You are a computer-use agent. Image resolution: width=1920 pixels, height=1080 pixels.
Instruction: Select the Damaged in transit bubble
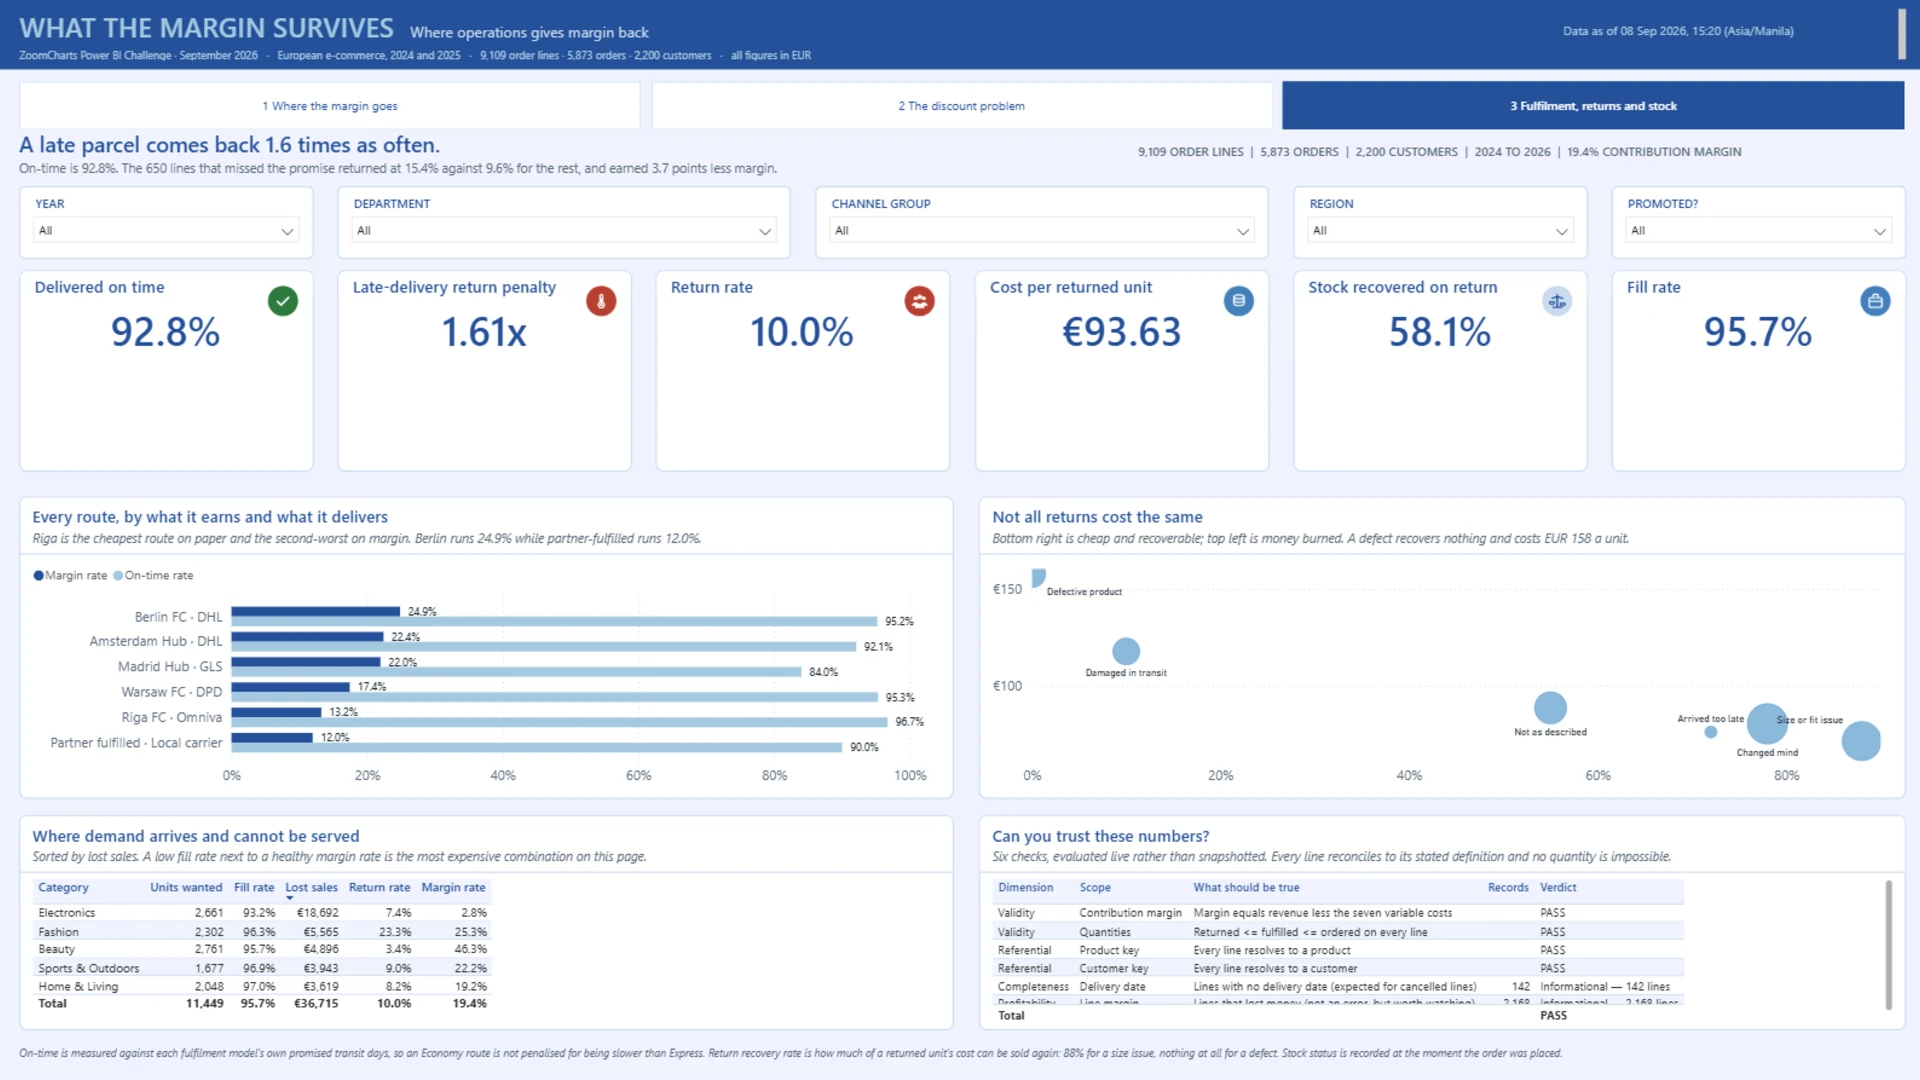click(1126, 651)
